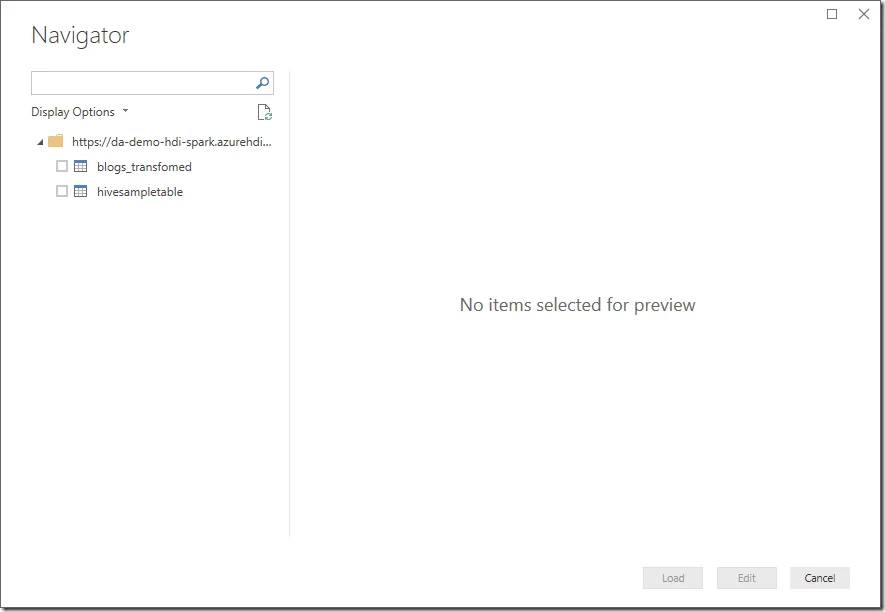Click the search magnifier icon
This screenshot has height=612, width=885.
[x=261, y=82]
